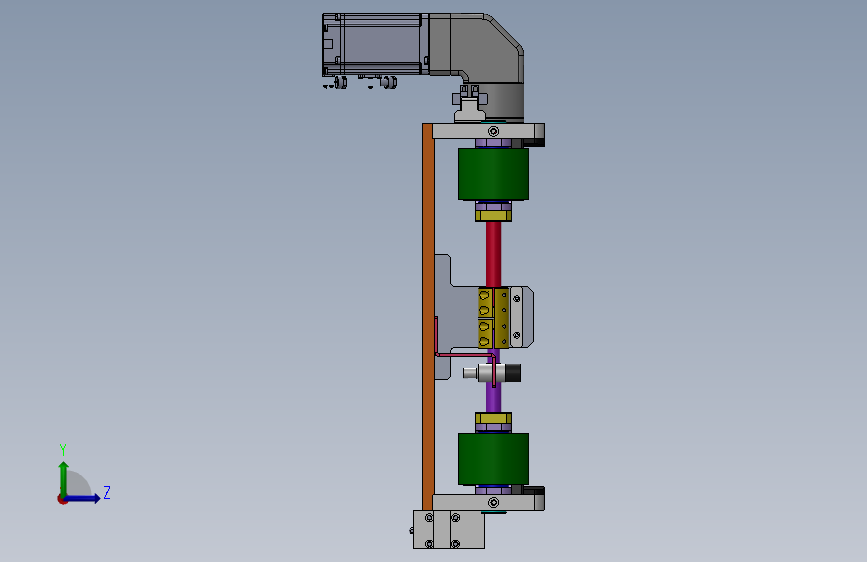Select the upper gray mounting plate
867x562 pixels.
click(488, 131)
